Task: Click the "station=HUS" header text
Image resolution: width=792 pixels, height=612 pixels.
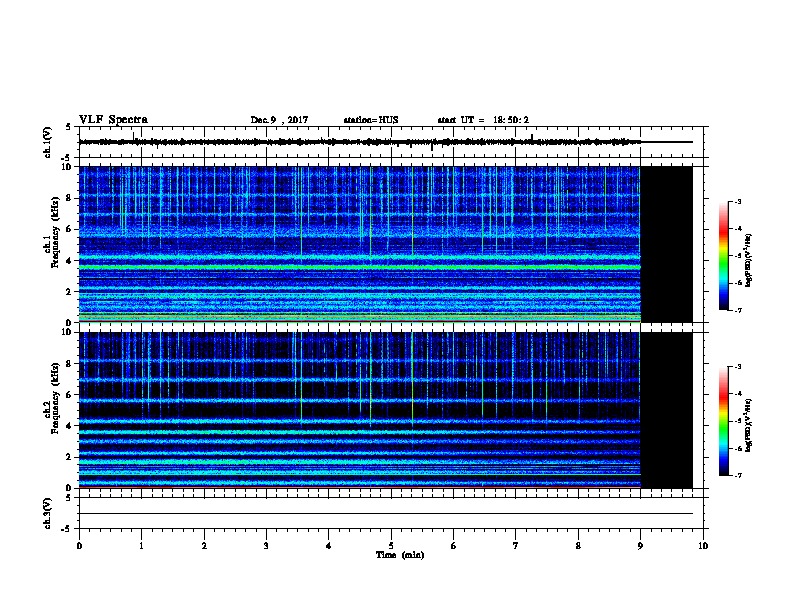Action: (371, 120)
